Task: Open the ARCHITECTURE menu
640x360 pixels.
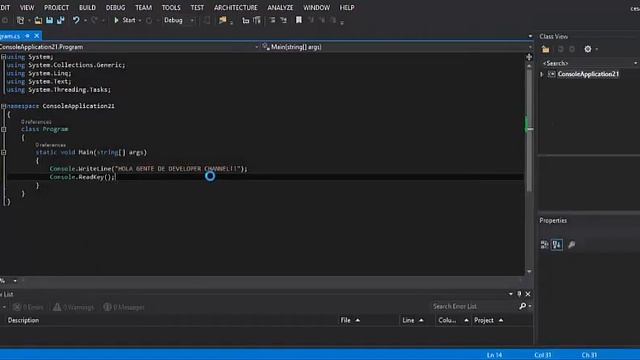Action: [236, 7]
